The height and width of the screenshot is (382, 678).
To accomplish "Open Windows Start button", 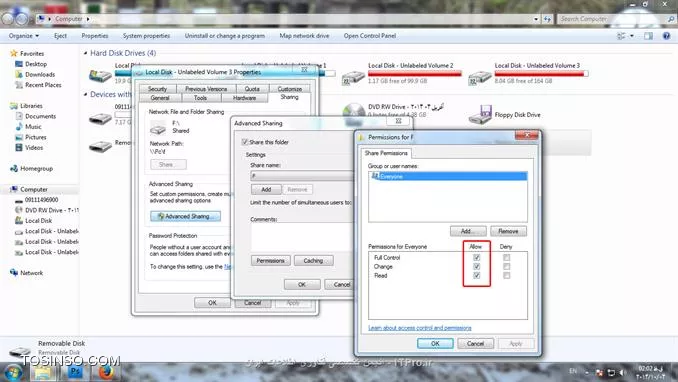I will (x=13, y=372).
